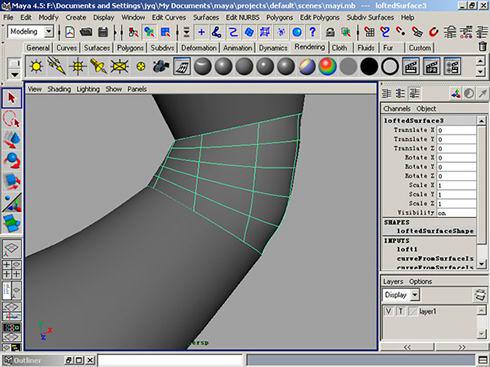Open selection mask arrow menu
The height and width of the screenshot is (367, 490).
[x=187, y=32]
